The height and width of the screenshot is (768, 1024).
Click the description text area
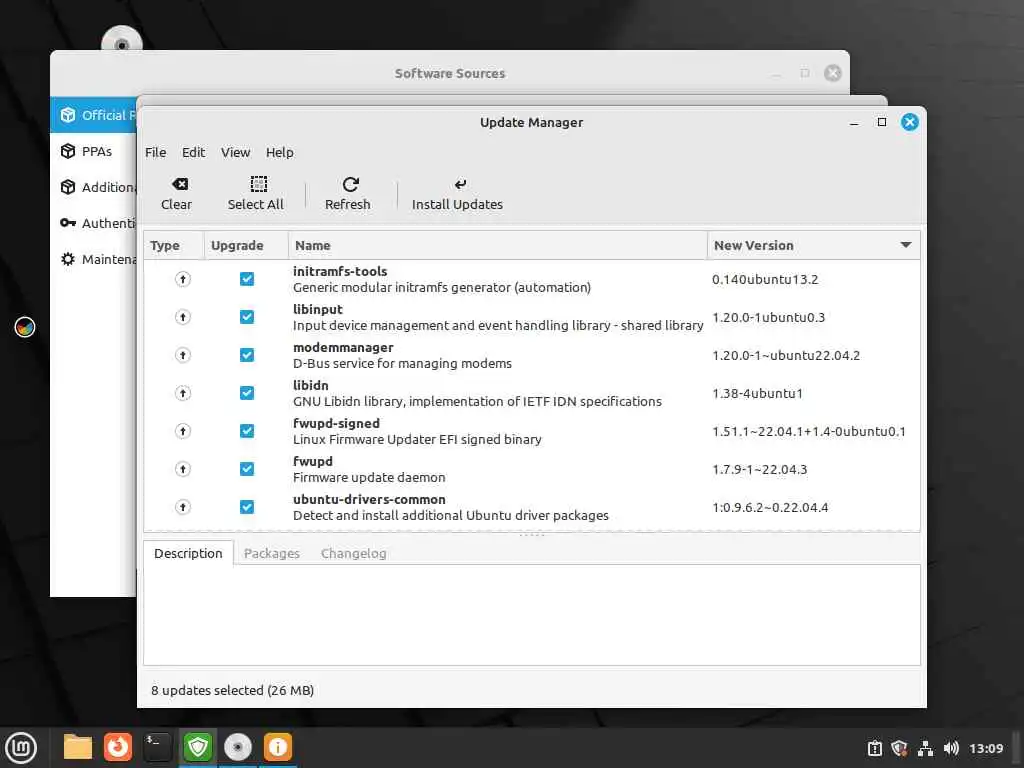tap(532, 615)
